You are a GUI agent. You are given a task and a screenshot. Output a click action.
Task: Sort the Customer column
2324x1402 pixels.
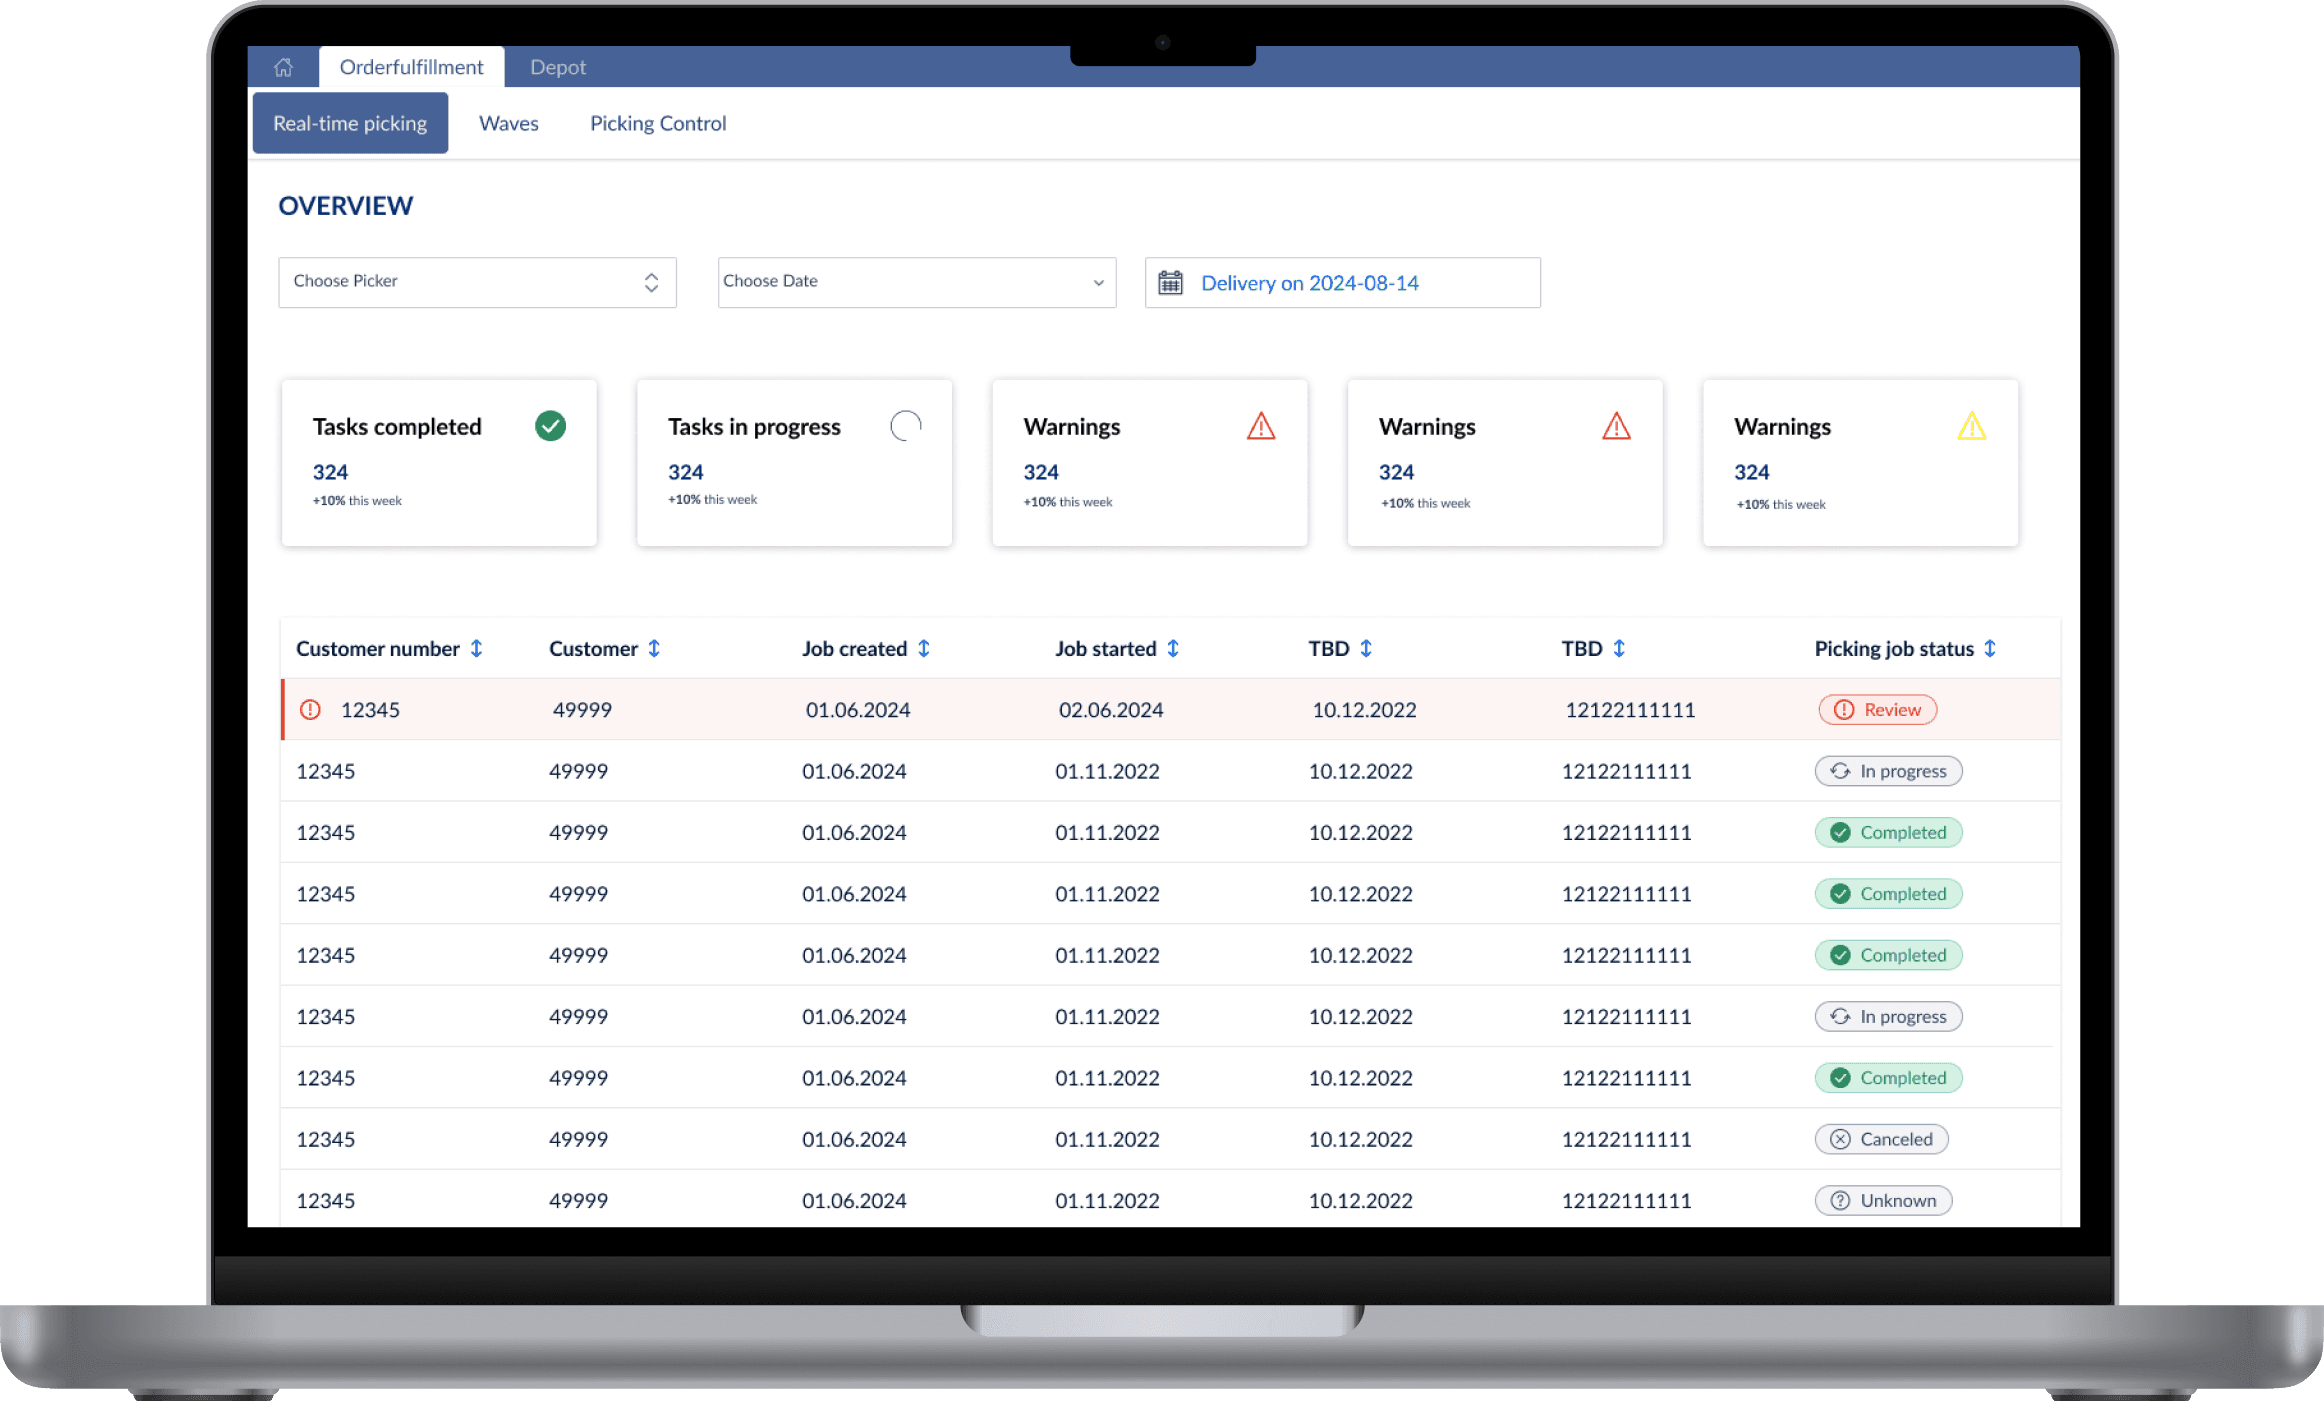(x=654, y=649)
